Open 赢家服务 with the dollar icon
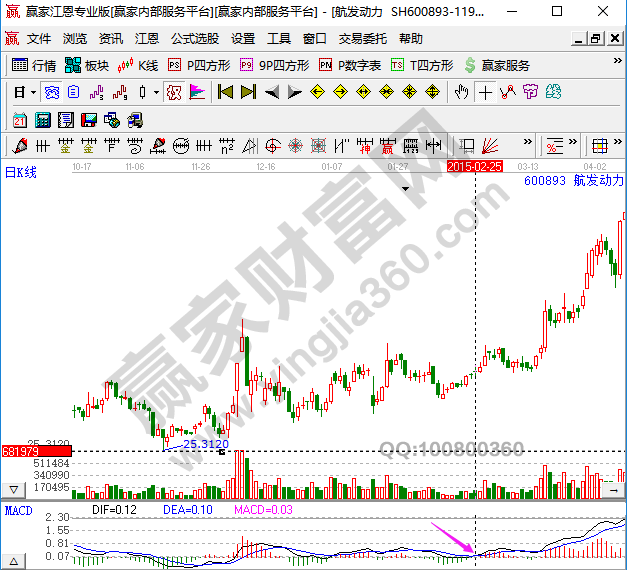Viewport: 627px width, 570px height. point(496,65)
